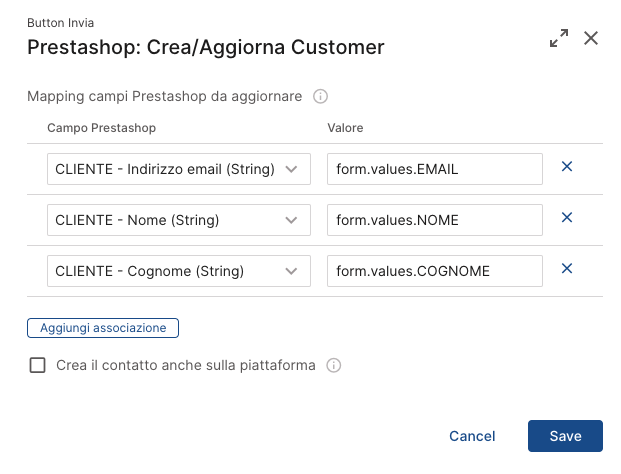Edit the form.values.NOME value field
Viewport: 621px width, 474px height.
435,220
